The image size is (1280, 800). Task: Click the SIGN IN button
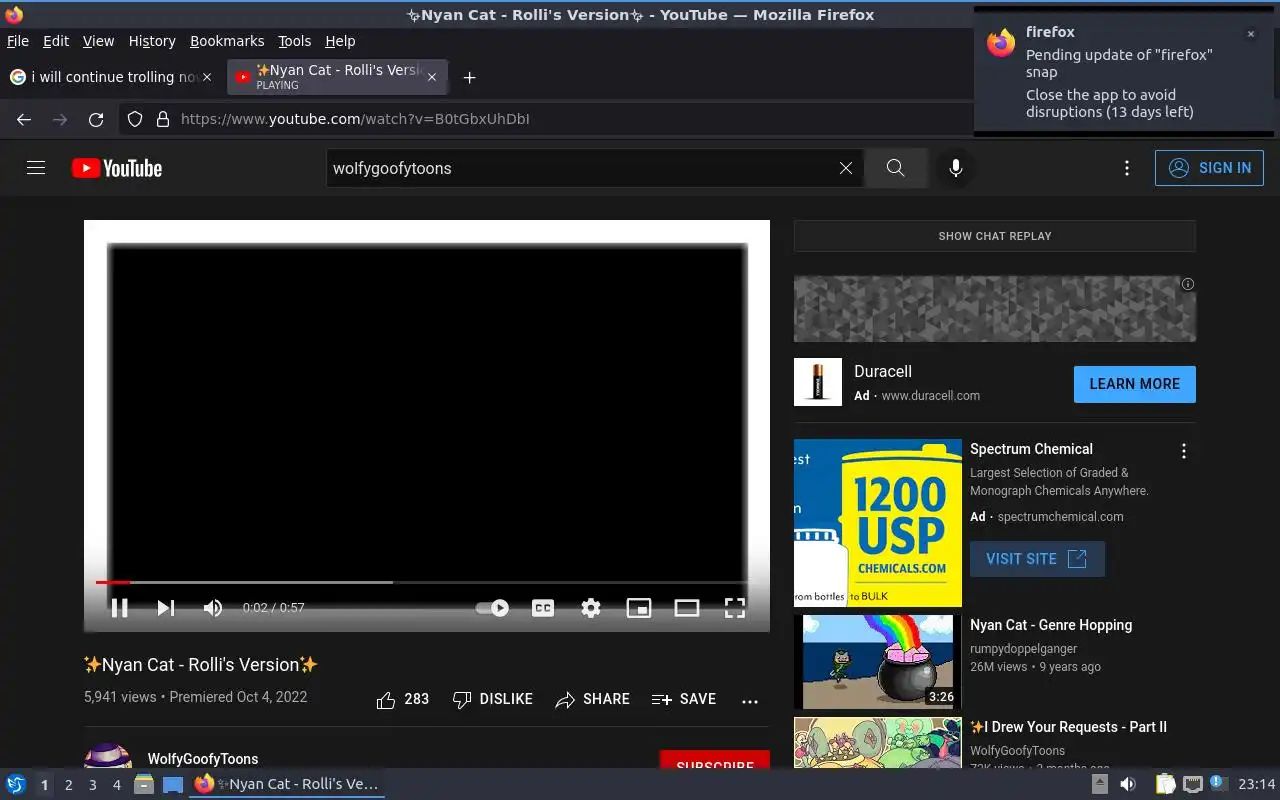1209,168
